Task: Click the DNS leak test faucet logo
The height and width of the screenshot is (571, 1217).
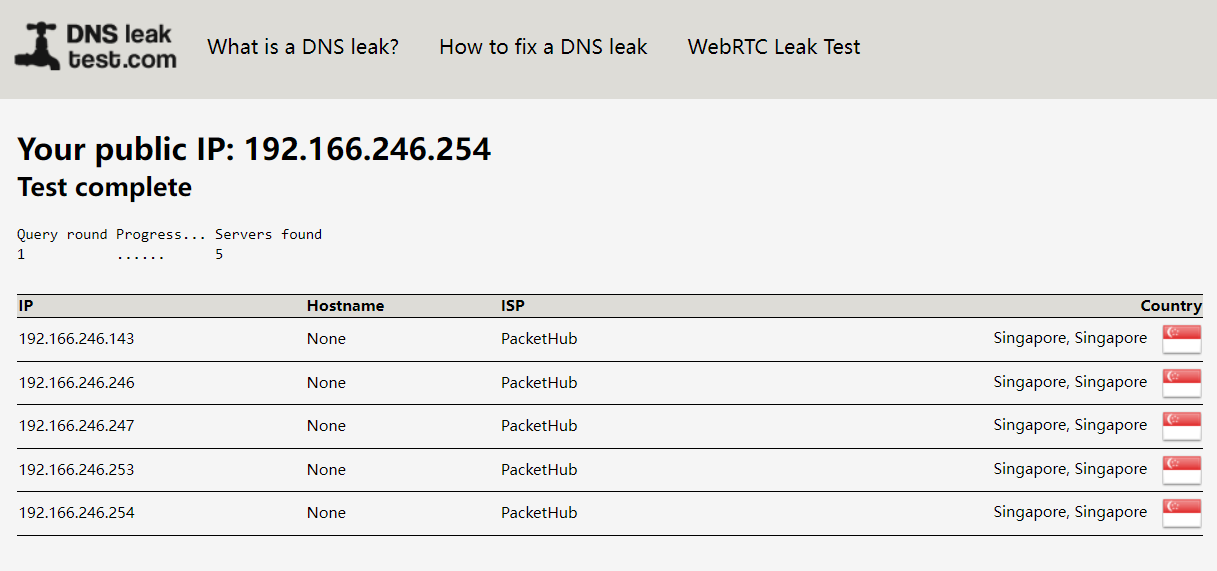Action: tap(37, 47)
